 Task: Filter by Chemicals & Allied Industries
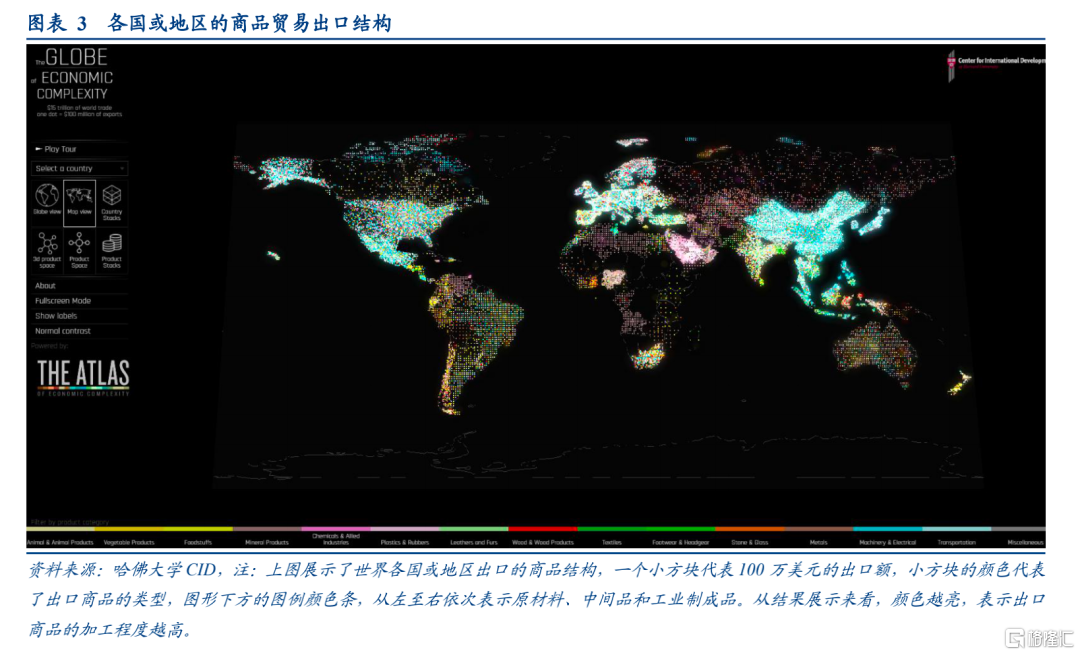click(x=336, y=539)
